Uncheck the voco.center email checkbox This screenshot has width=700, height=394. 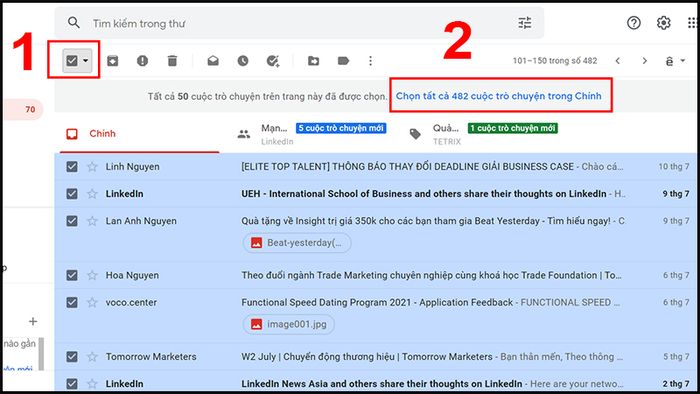(x=72, y=303)
